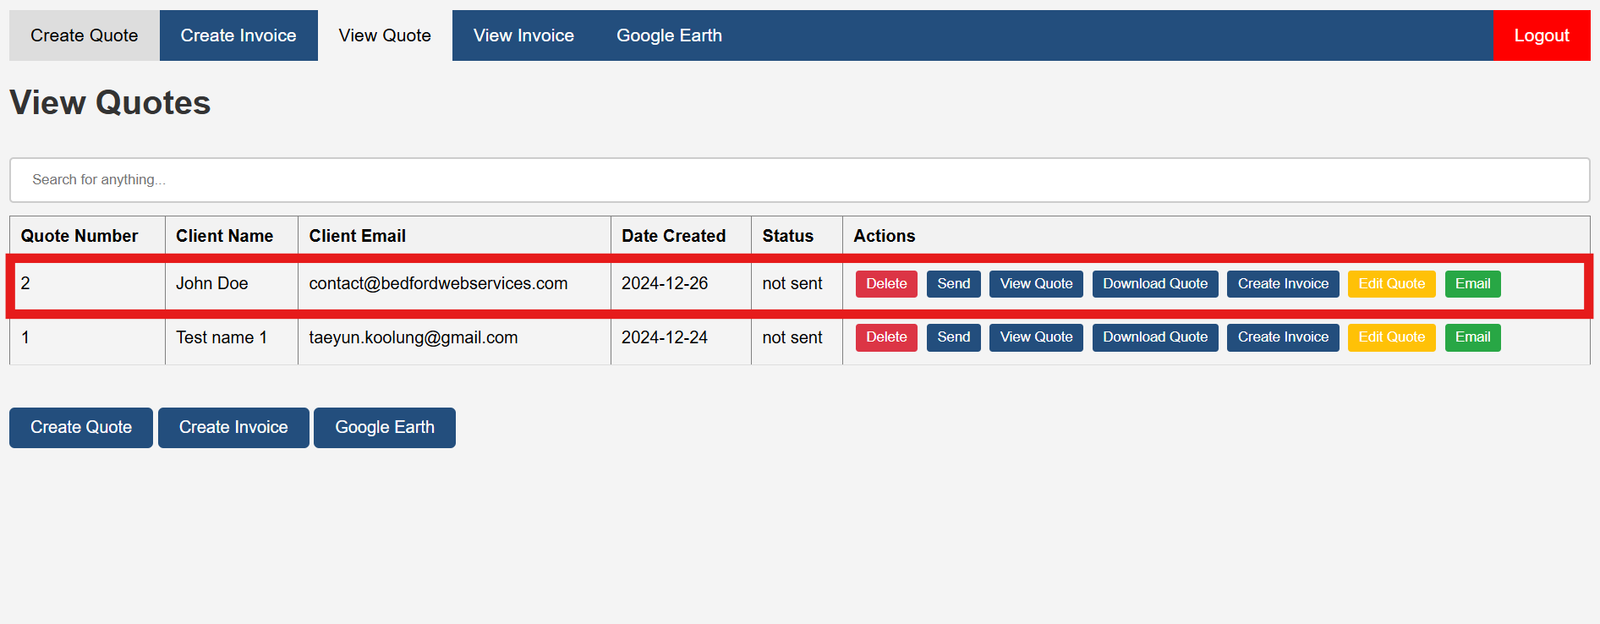Create Invoice from John Doe's quote

(x=1283, y=284)
